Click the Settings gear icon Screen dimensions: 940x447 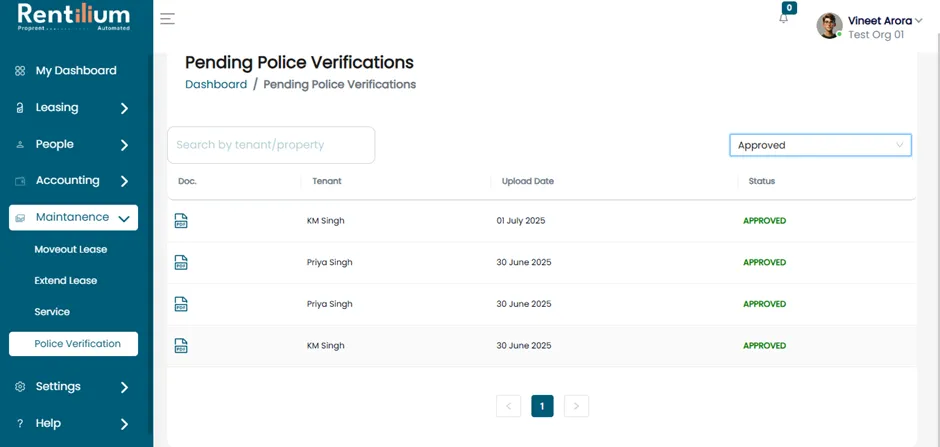[x=20, y=386]
